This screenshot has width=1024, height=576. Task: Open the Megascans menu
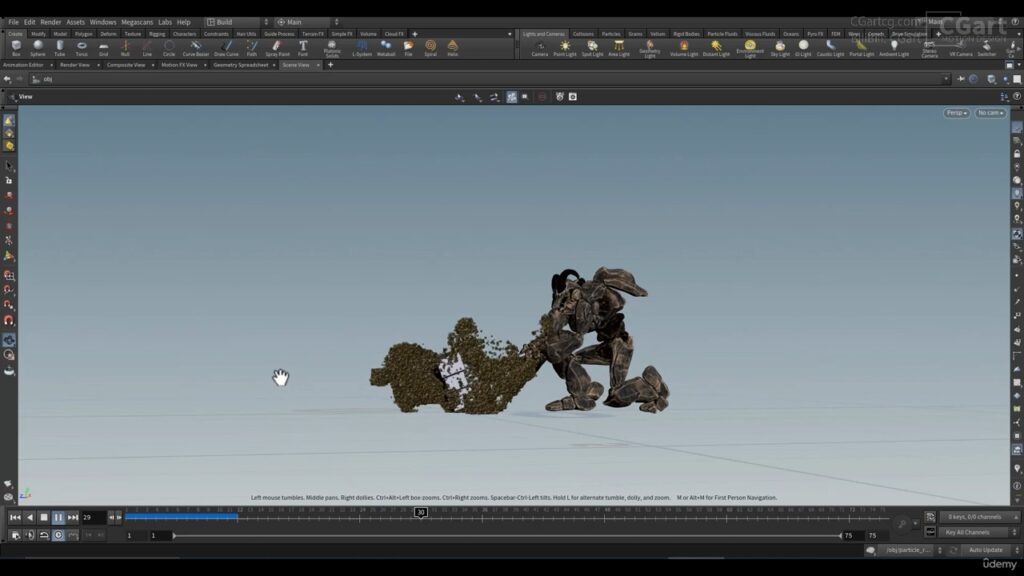coord(136,22)
